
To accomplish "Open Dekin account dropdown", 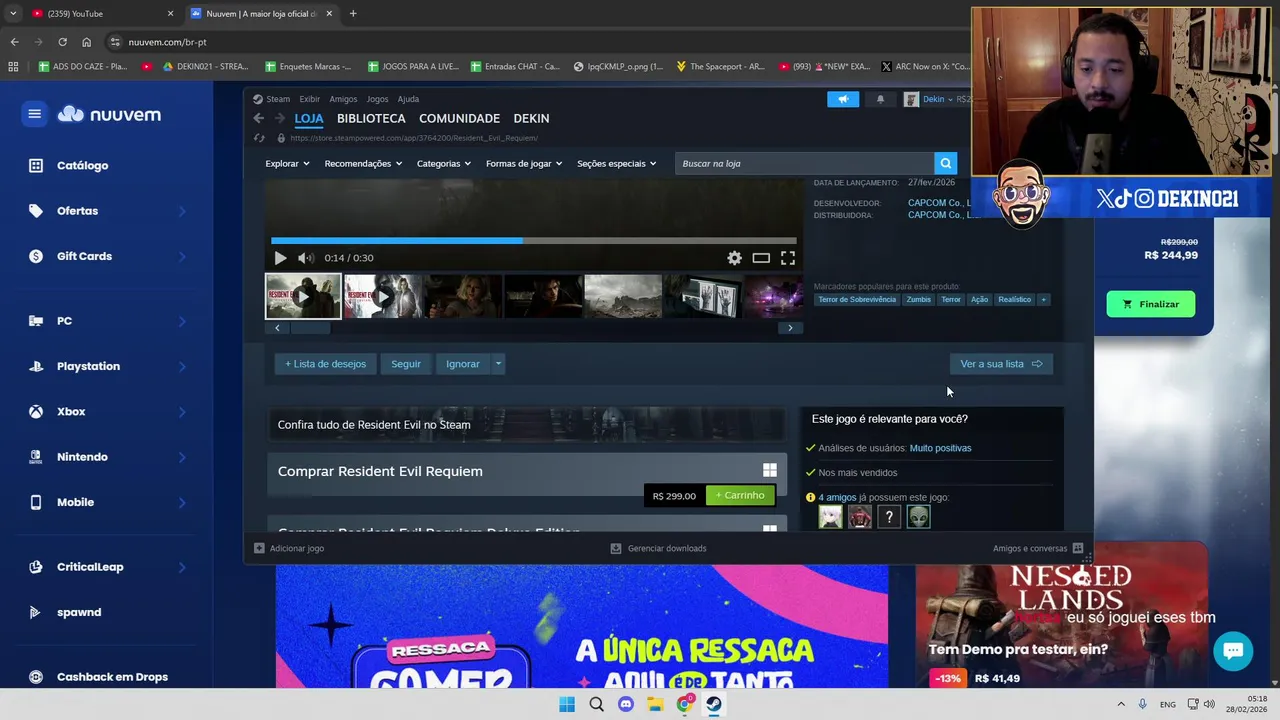I will click(937, 99).
